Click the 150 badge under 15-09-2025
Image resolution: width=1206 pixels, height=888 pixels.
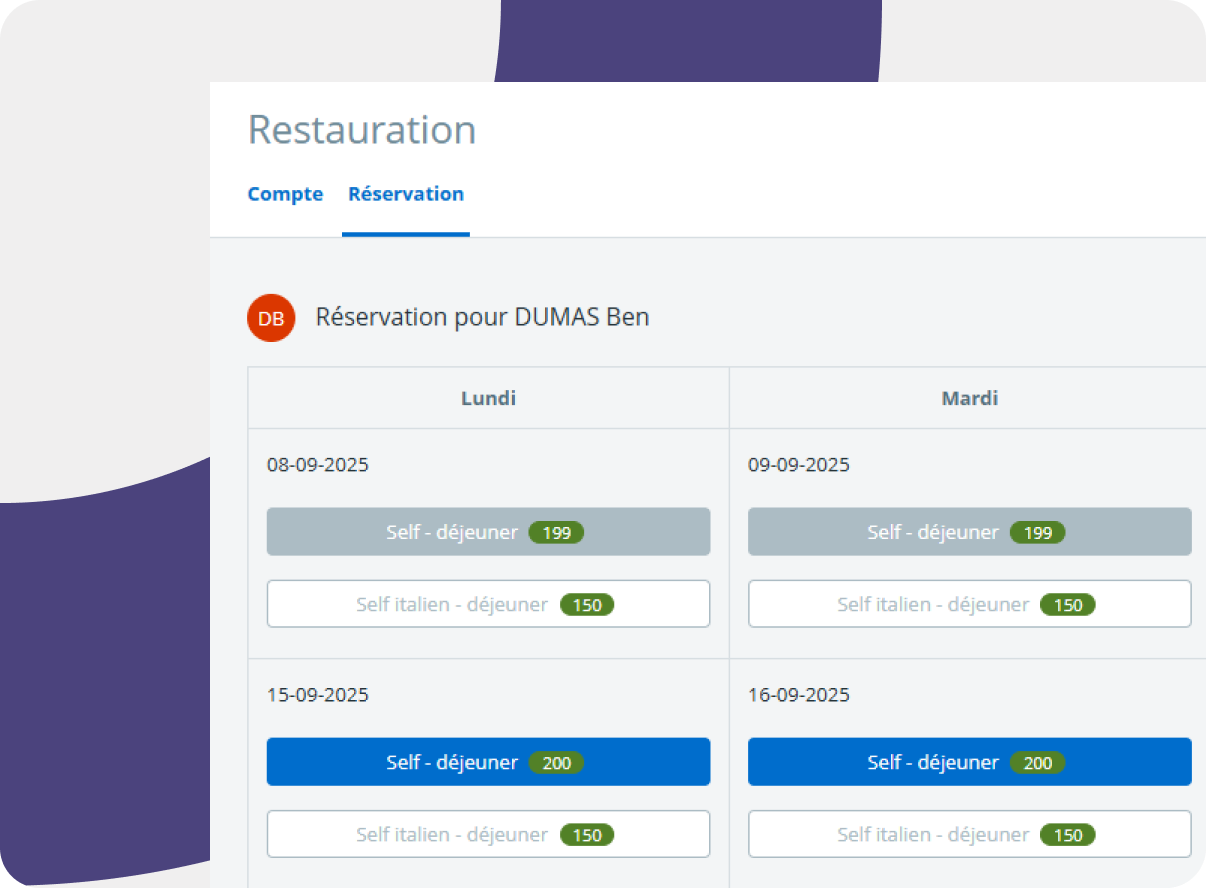(x=587, y=835)
